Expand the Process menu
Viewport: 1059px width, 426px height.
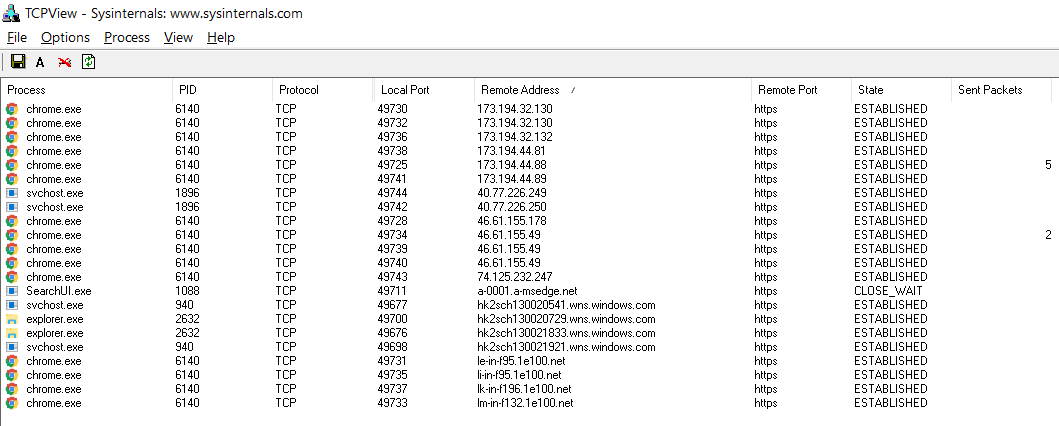click(127, 37)
